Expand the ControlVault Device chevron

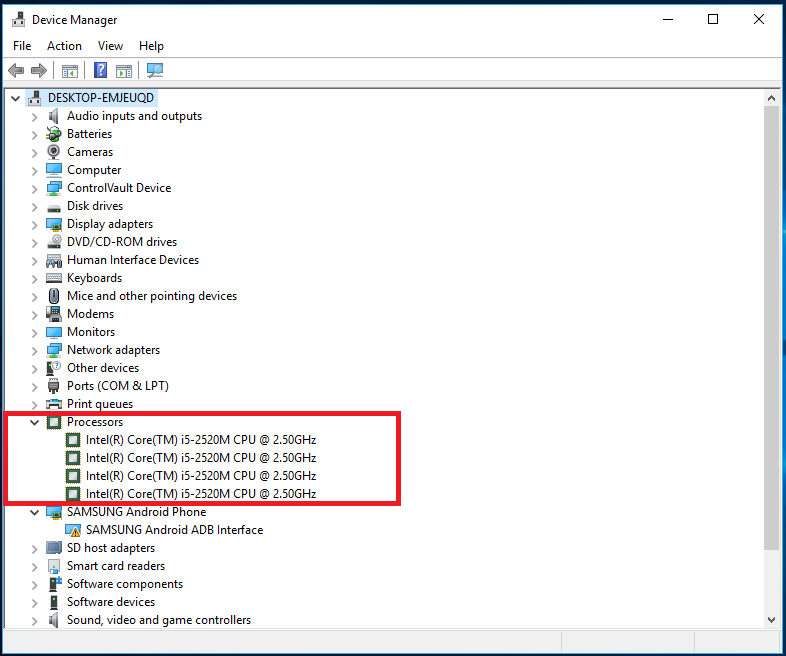(34, 189)
